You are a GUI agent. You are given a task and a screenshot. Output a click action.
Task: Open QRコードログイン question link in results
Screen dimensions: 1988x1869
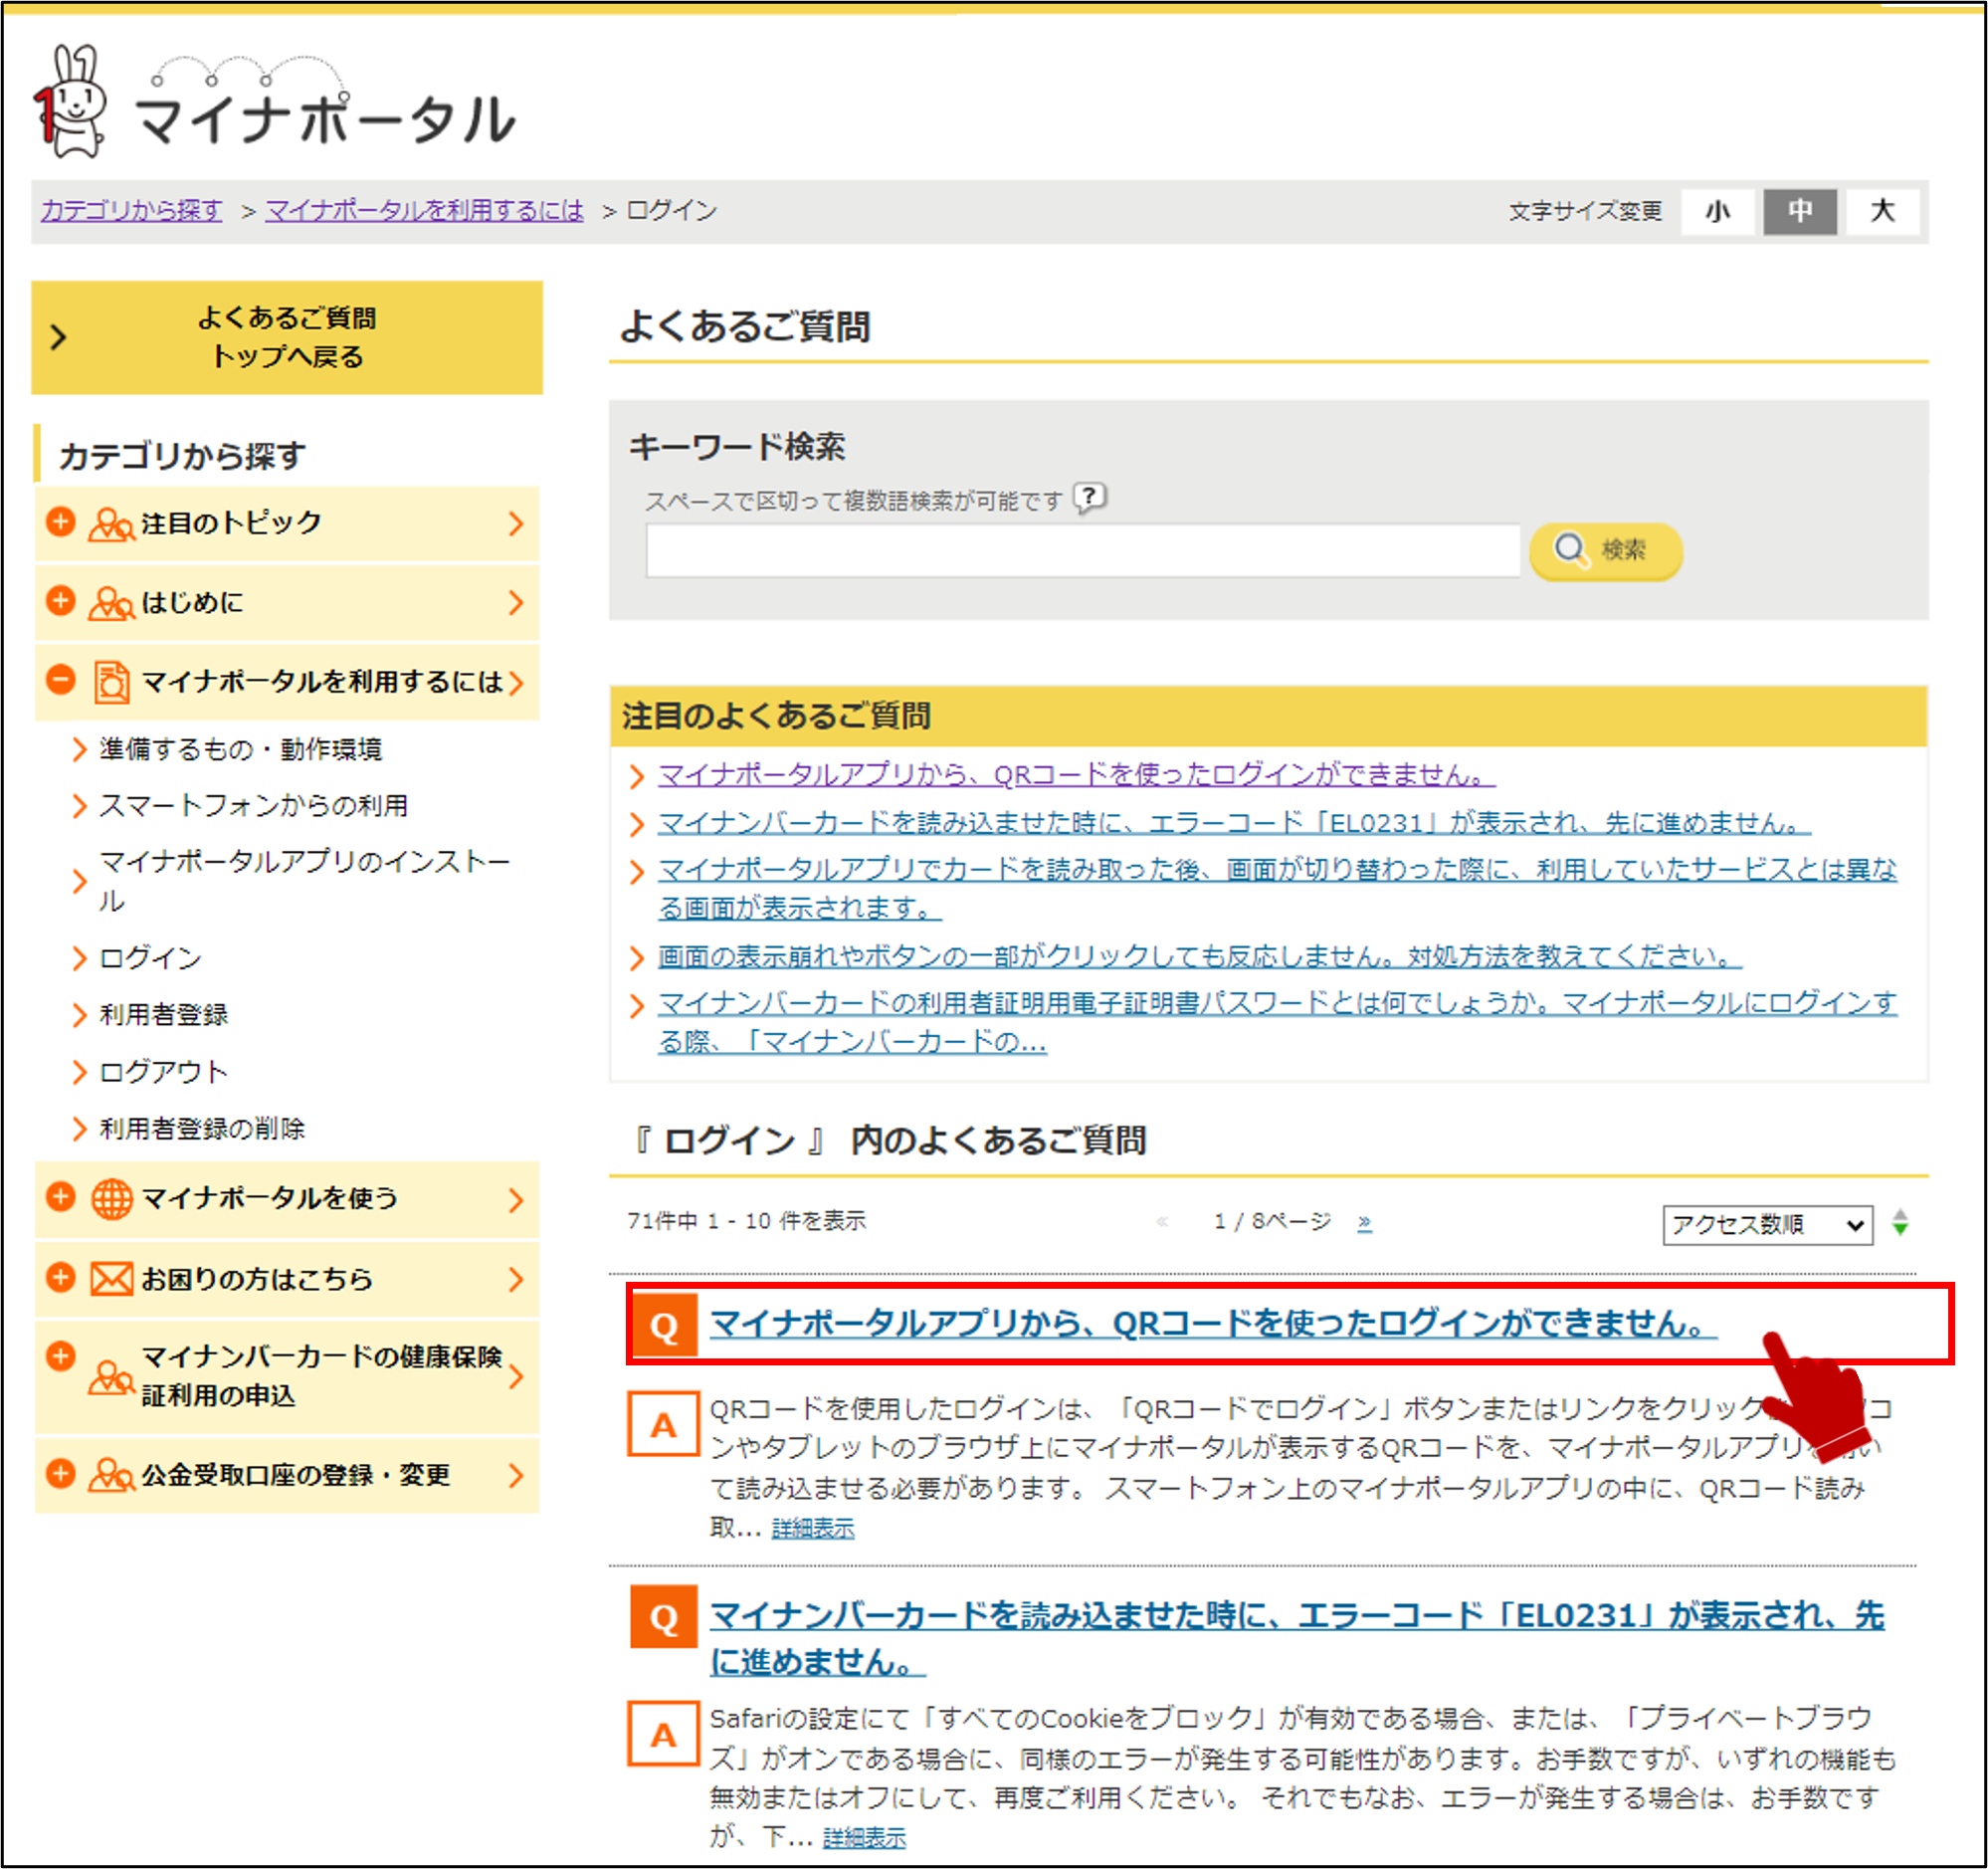(x=1212, y=1324)
